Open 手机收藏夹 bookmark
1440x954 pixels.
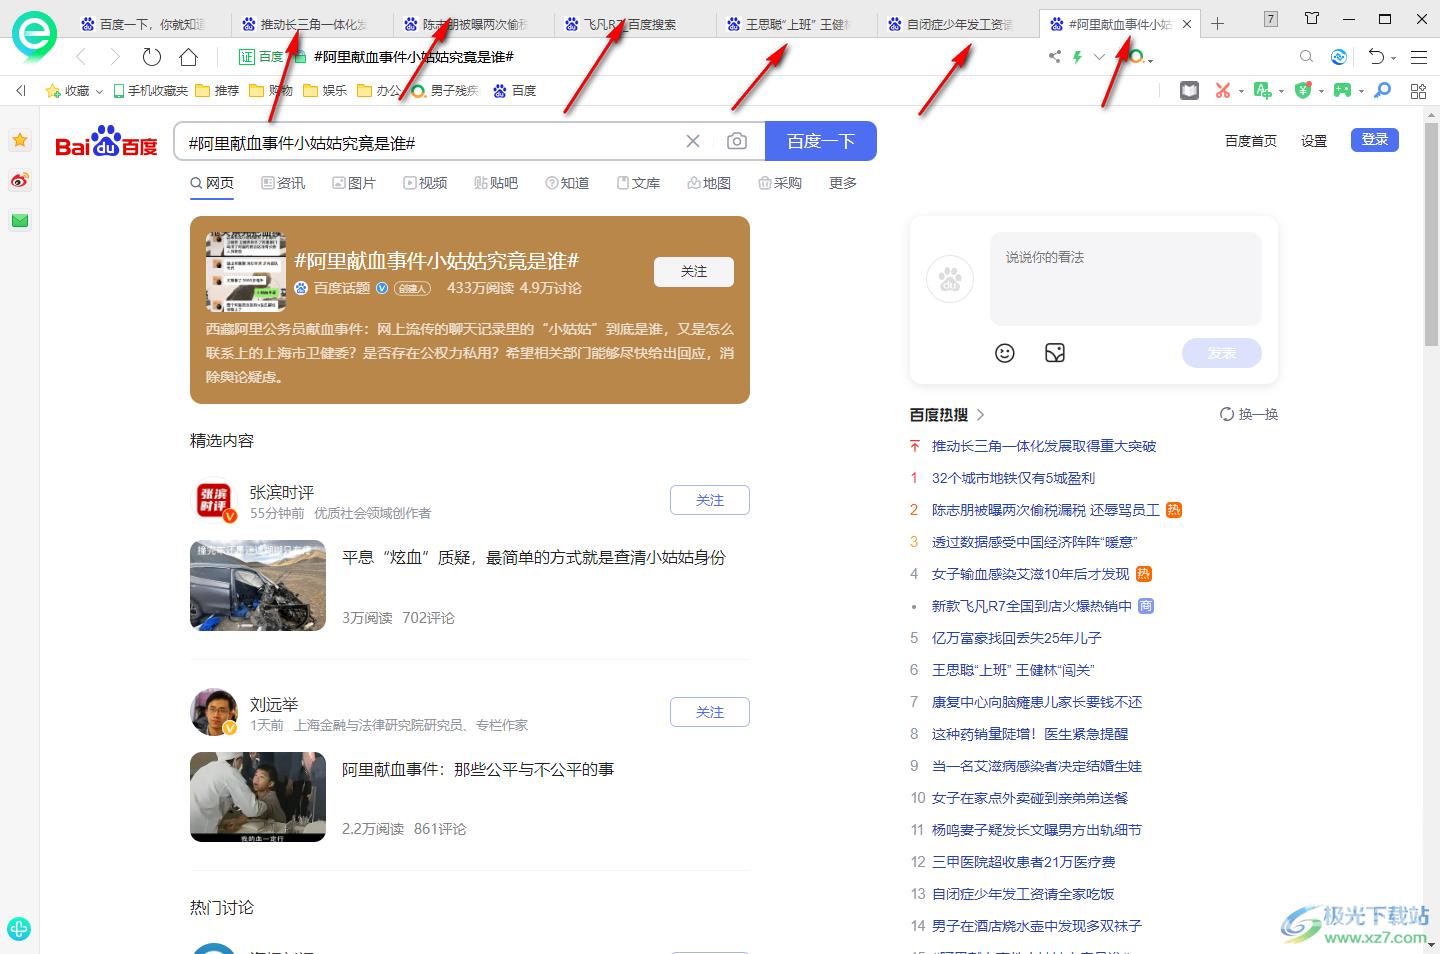150,90
